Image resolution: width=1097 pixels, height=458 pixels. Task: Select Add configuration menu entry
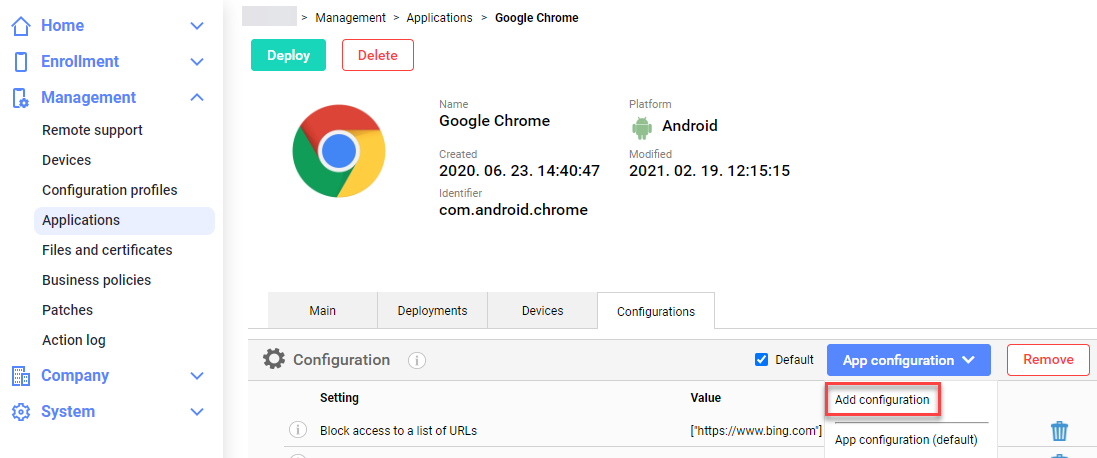tap(882, 400)
